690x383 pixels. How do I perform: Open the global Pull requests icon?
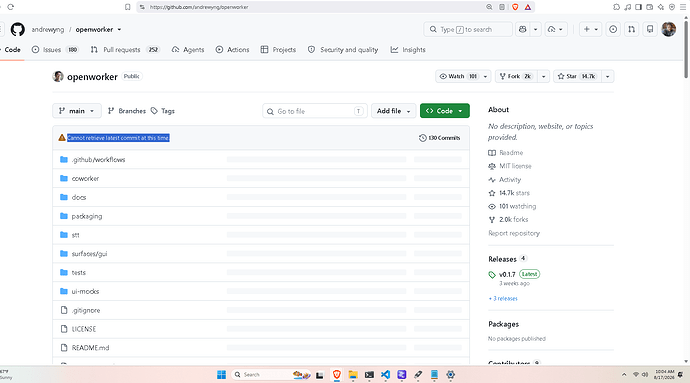[631, 29]
